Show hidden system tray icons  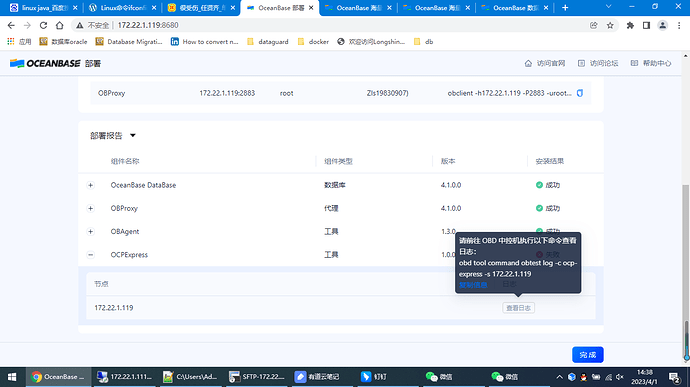(559, 377)
